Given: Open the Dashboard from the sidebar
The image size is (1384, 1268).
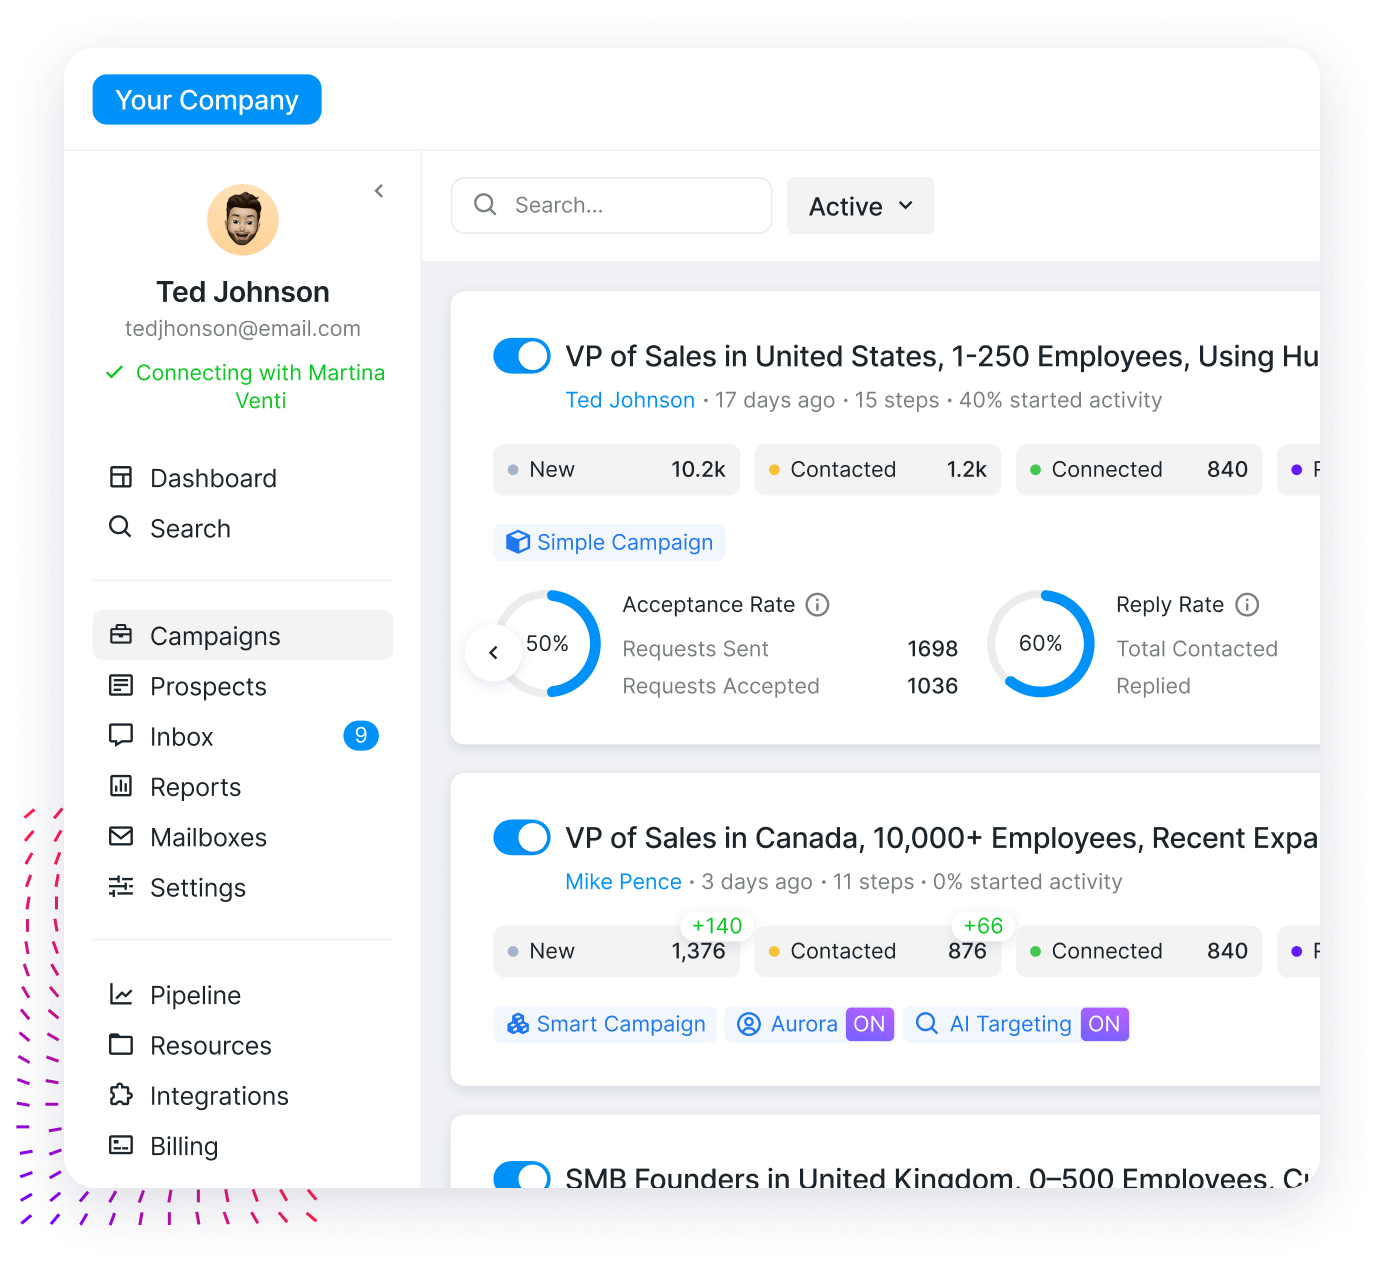Looking at the screenshot, I should [x=213, y=478].
